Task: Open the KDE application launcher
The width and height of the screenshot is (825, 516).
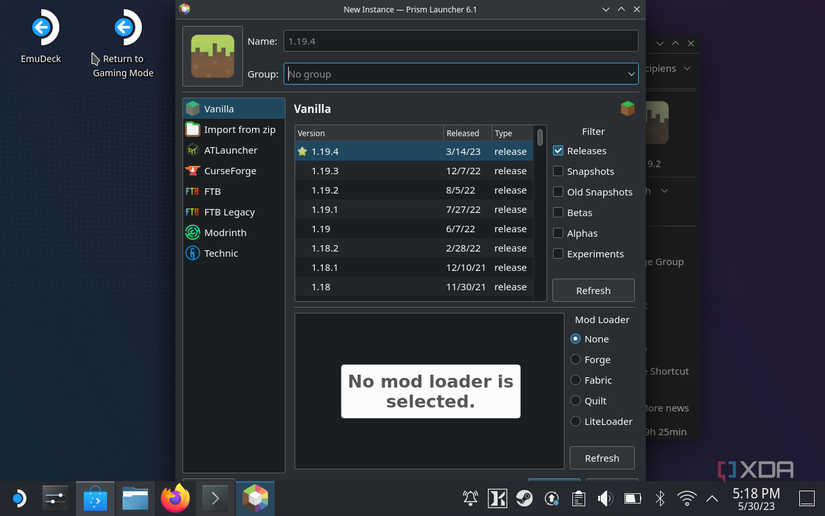Action: tap(18, 498)
